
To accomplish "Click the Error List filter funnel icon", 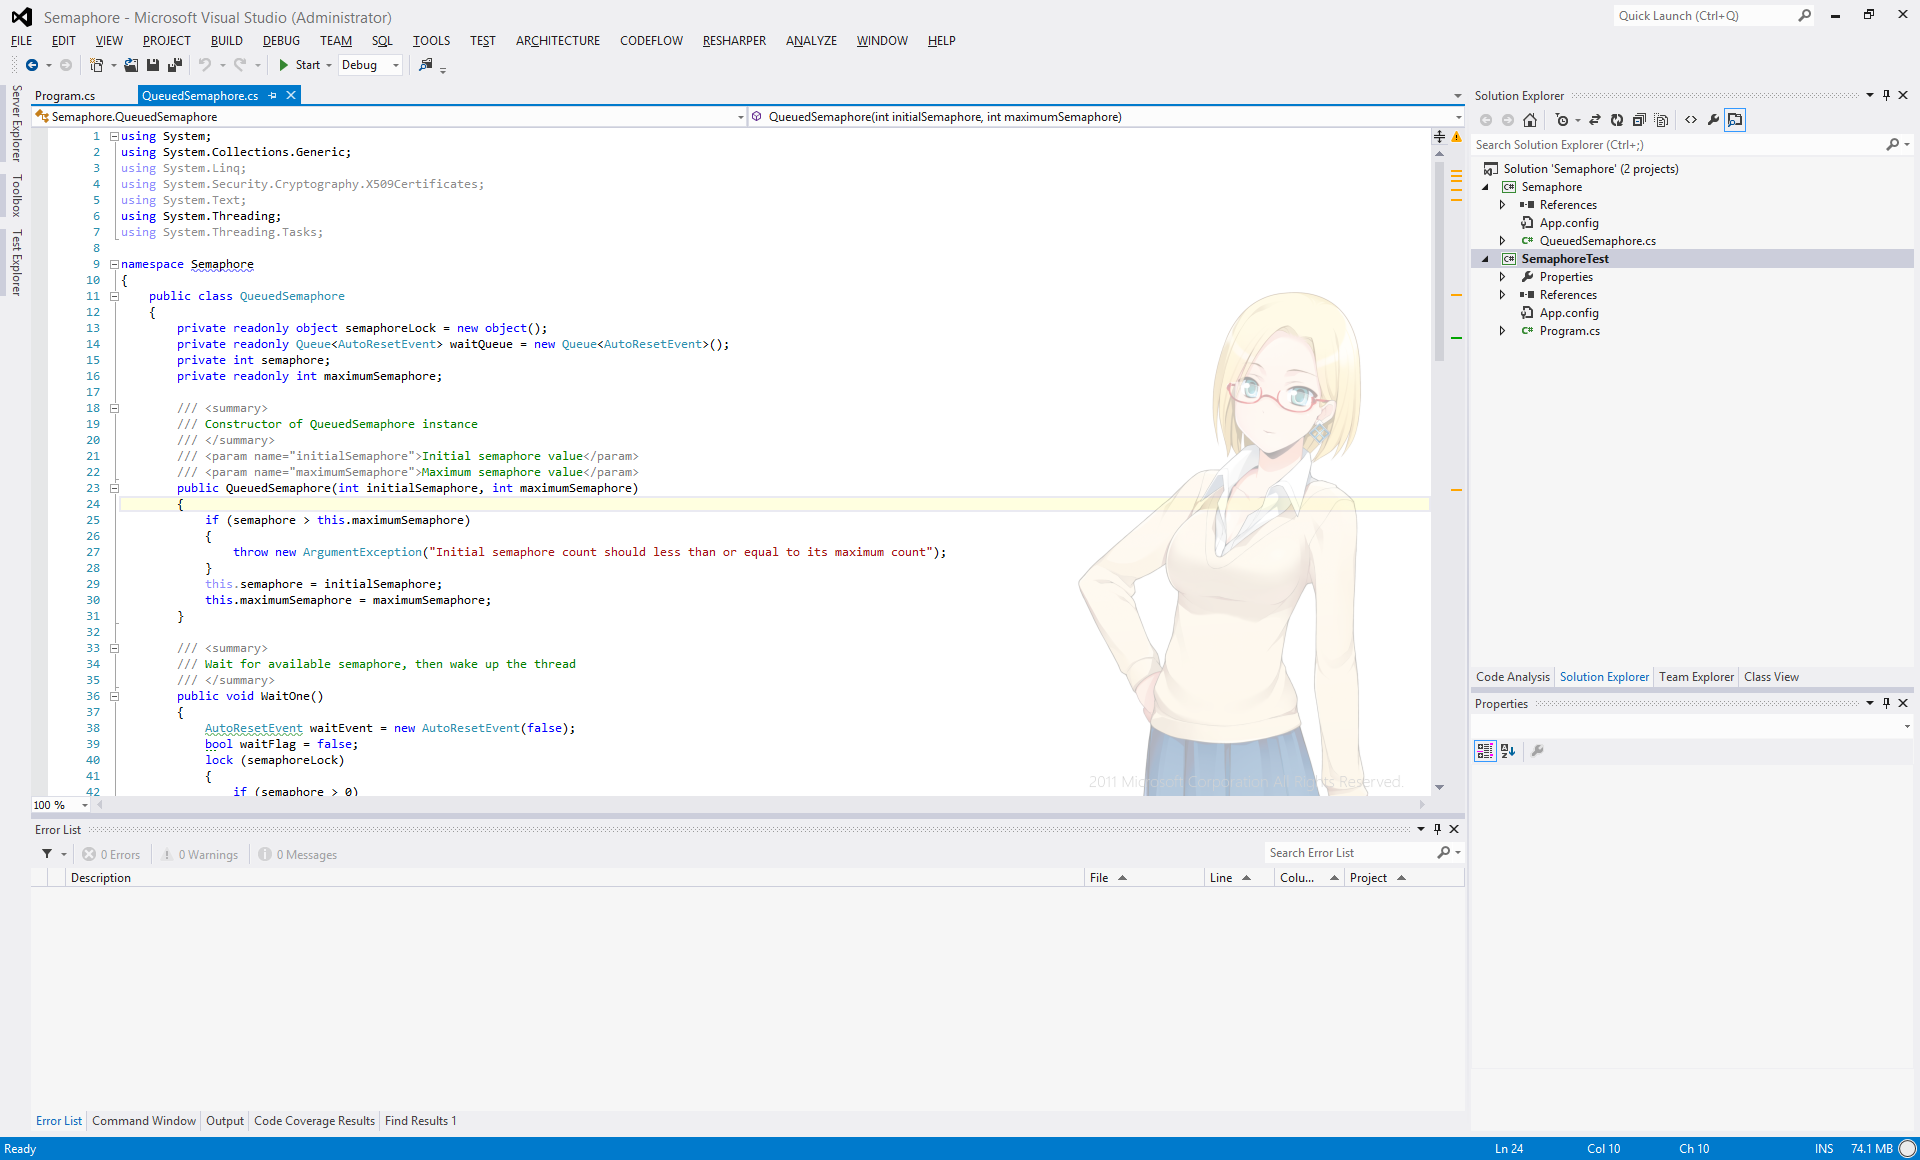I will 47,854.
